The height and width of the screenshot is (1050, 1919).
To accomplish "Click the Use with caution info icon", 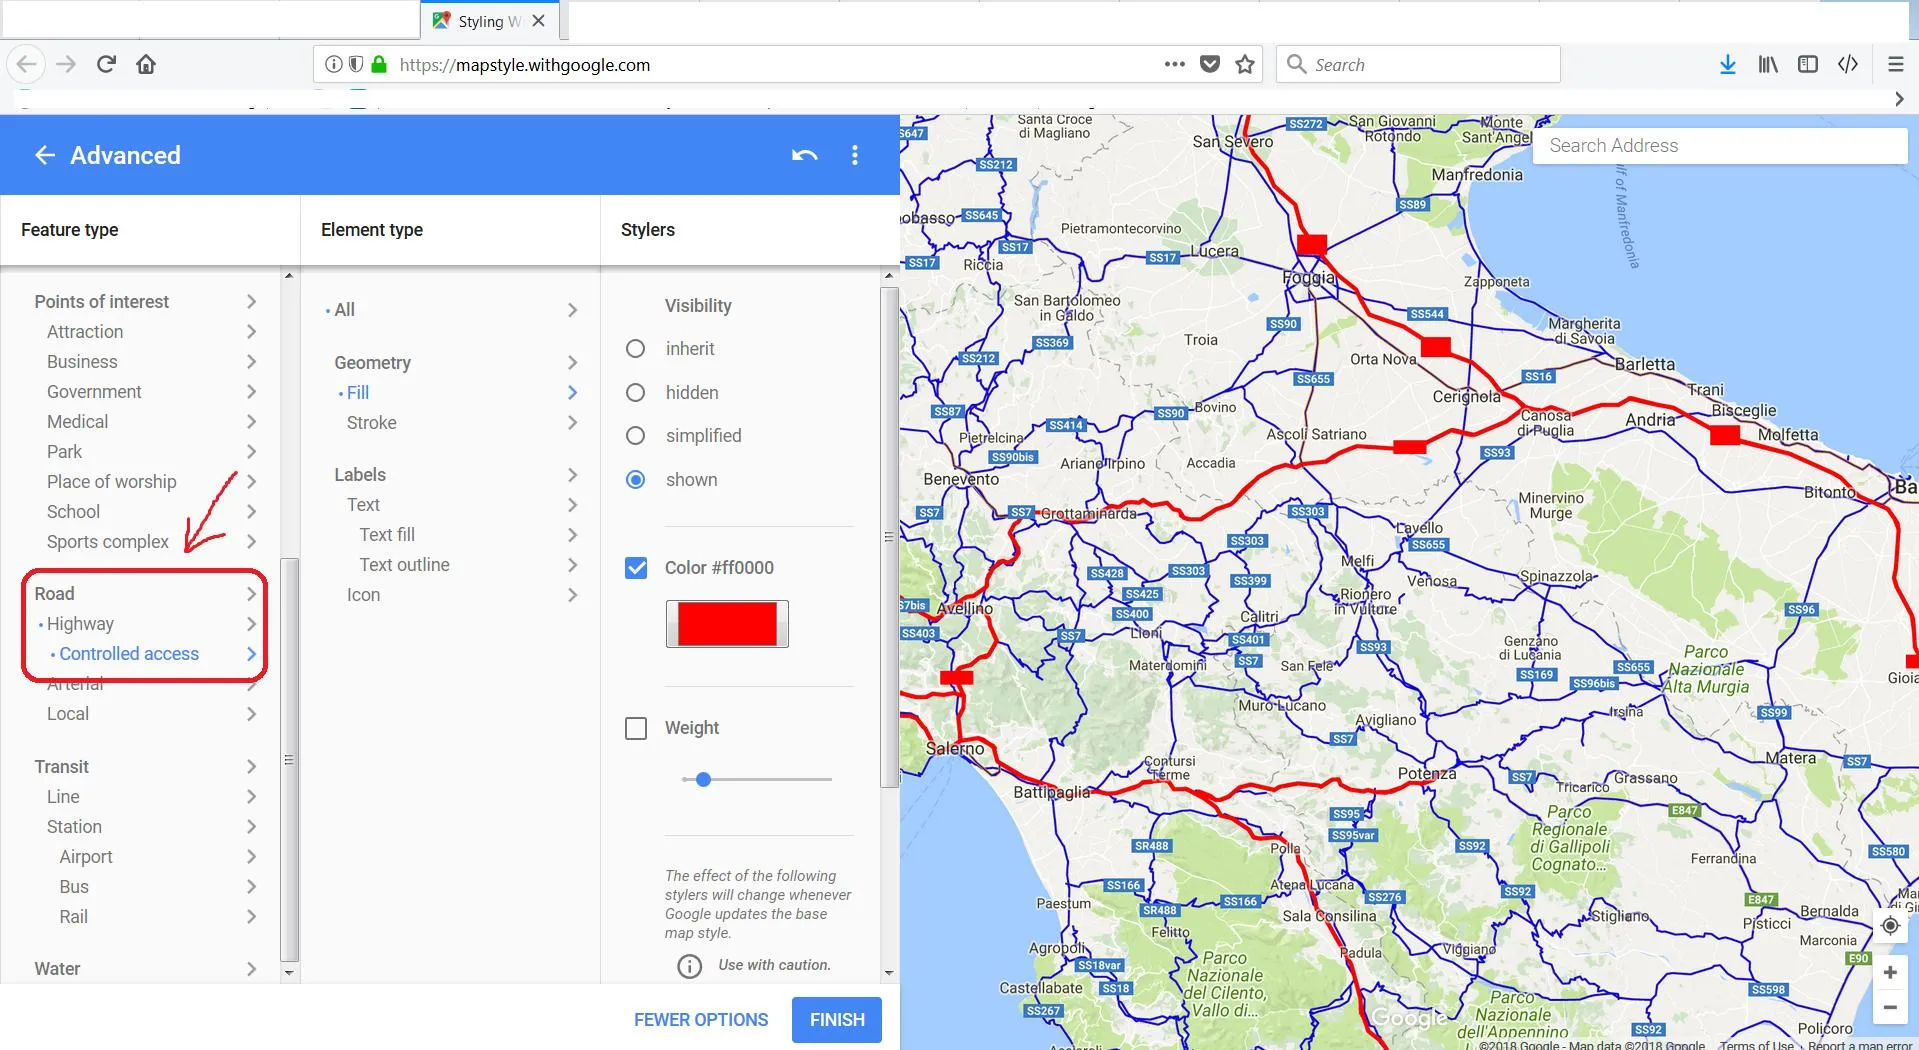I will pyautogui.click(x=689, y=966).
